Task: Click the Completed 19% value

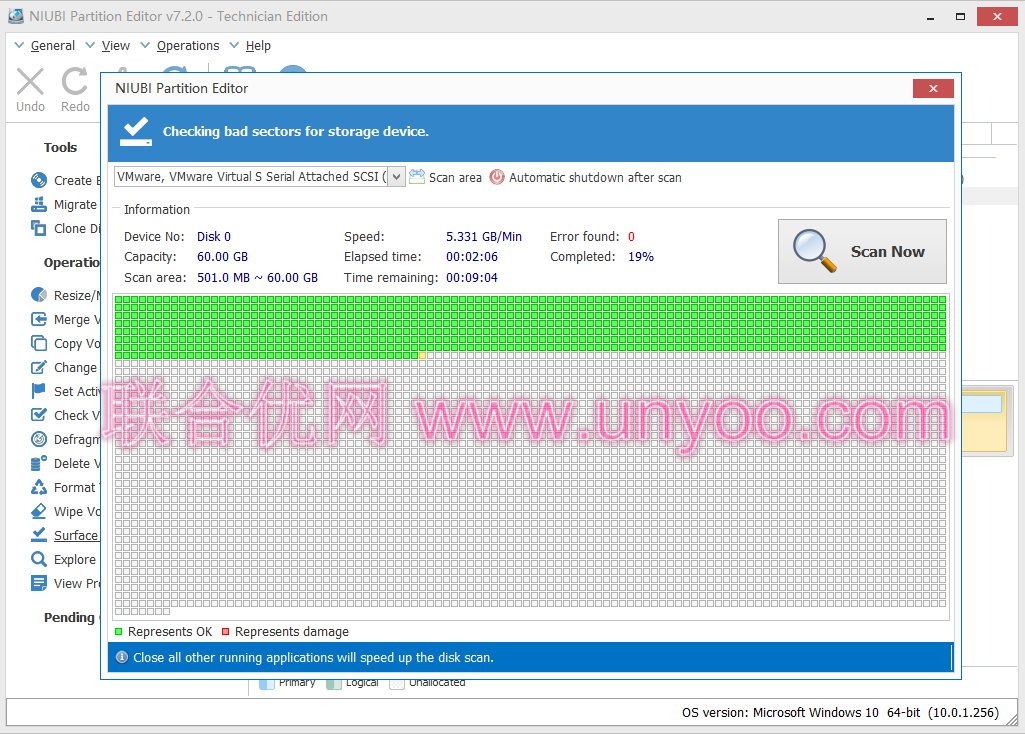Action: (641, 257)
